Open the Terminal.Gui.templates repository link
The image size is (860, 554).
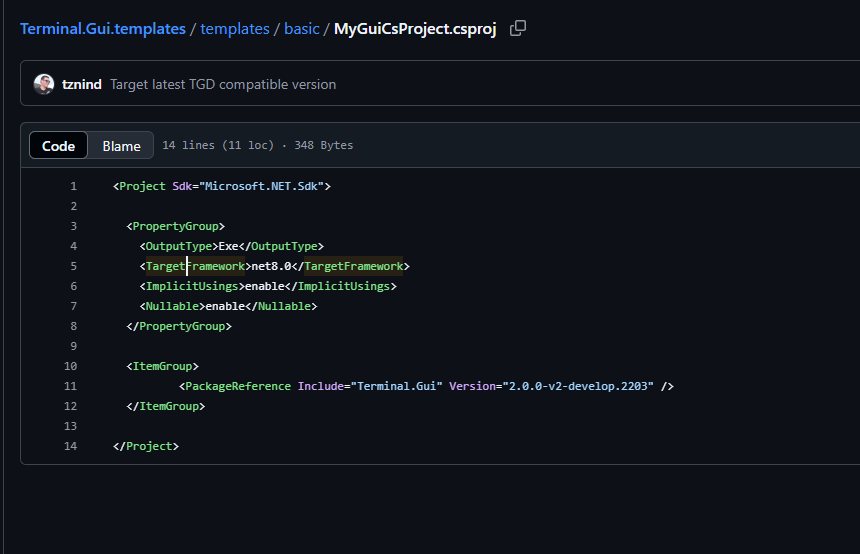point(102,28)
